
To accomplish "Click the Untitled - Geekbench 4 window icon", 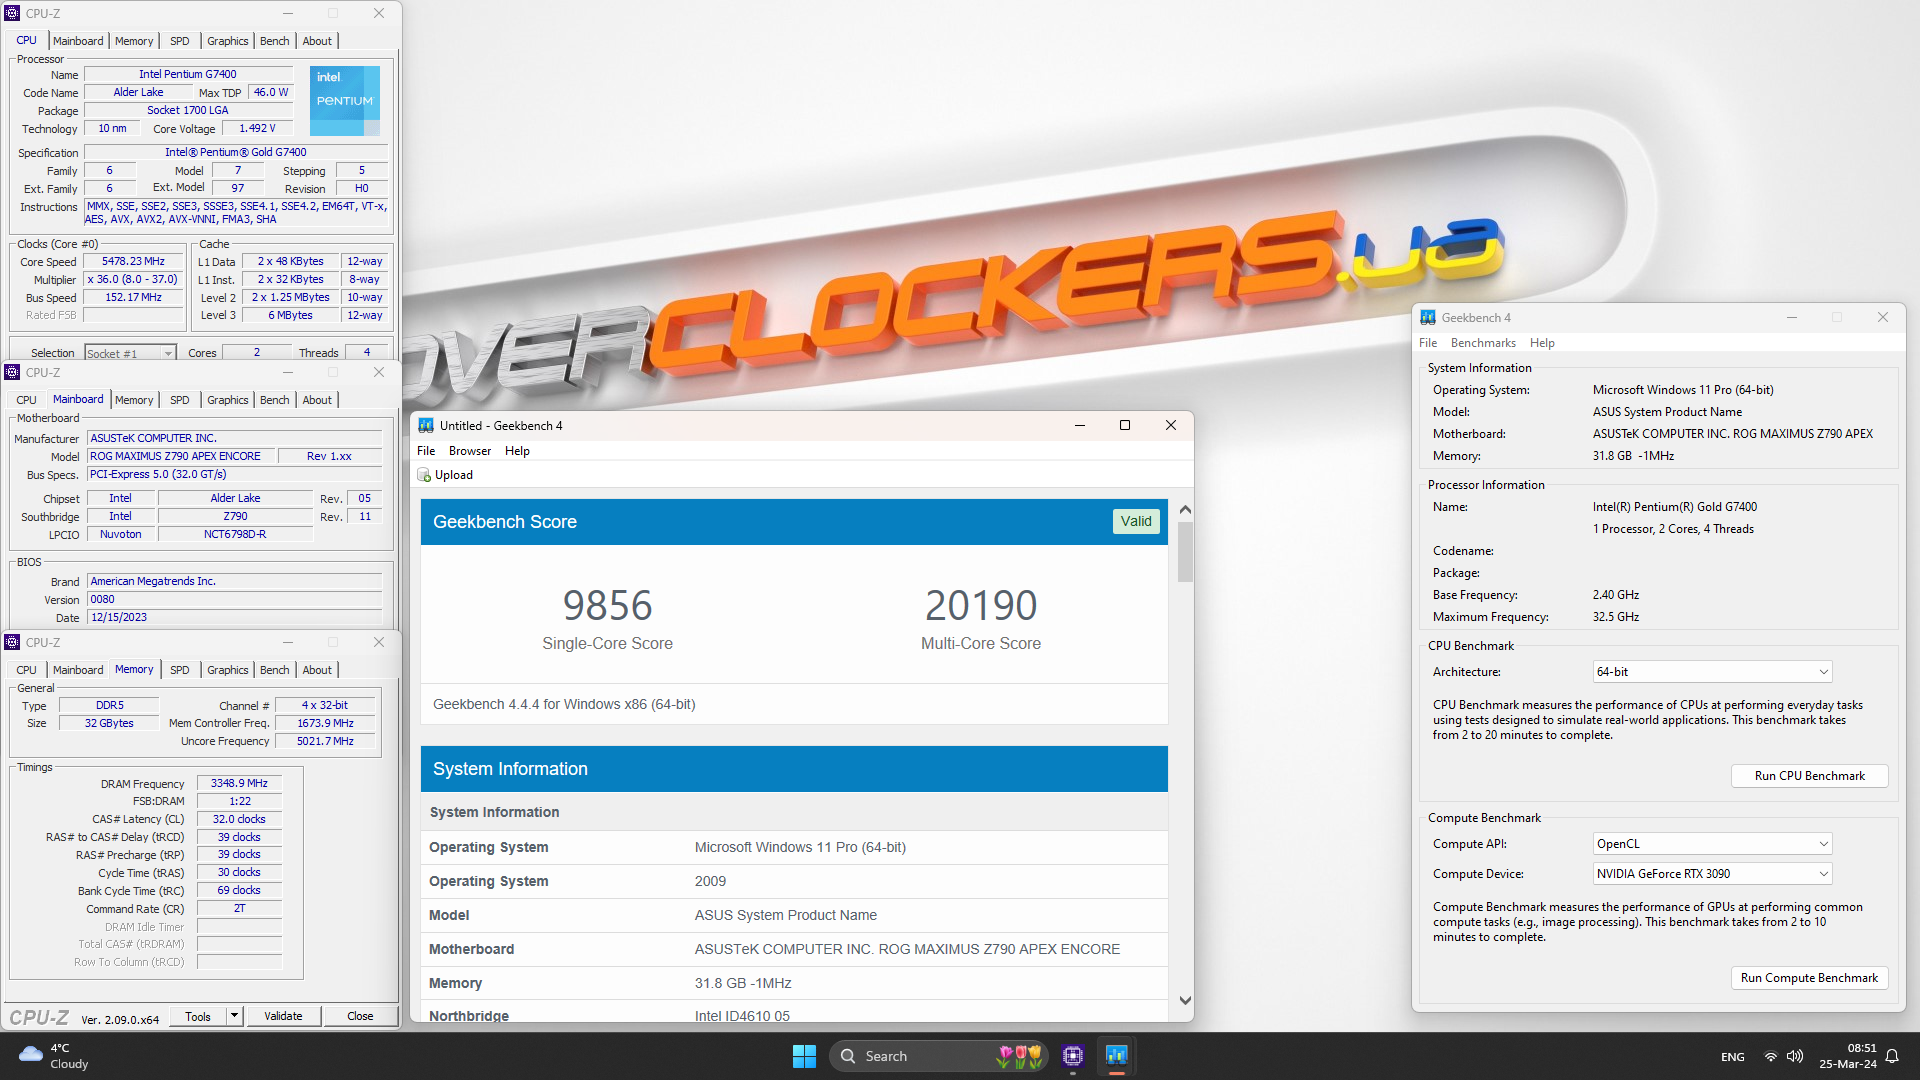I will tap(426, 425).
